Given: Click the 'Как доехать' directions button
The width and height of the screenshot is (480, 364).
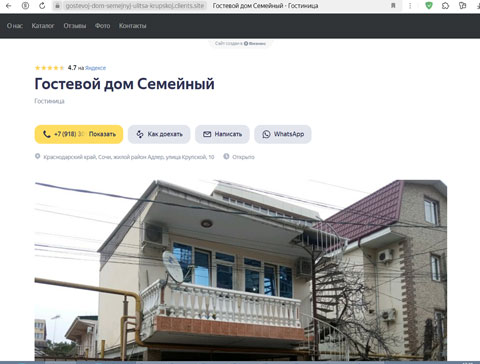Looking at the screenshot, I should pyautogui.click(x=159, y=134).
